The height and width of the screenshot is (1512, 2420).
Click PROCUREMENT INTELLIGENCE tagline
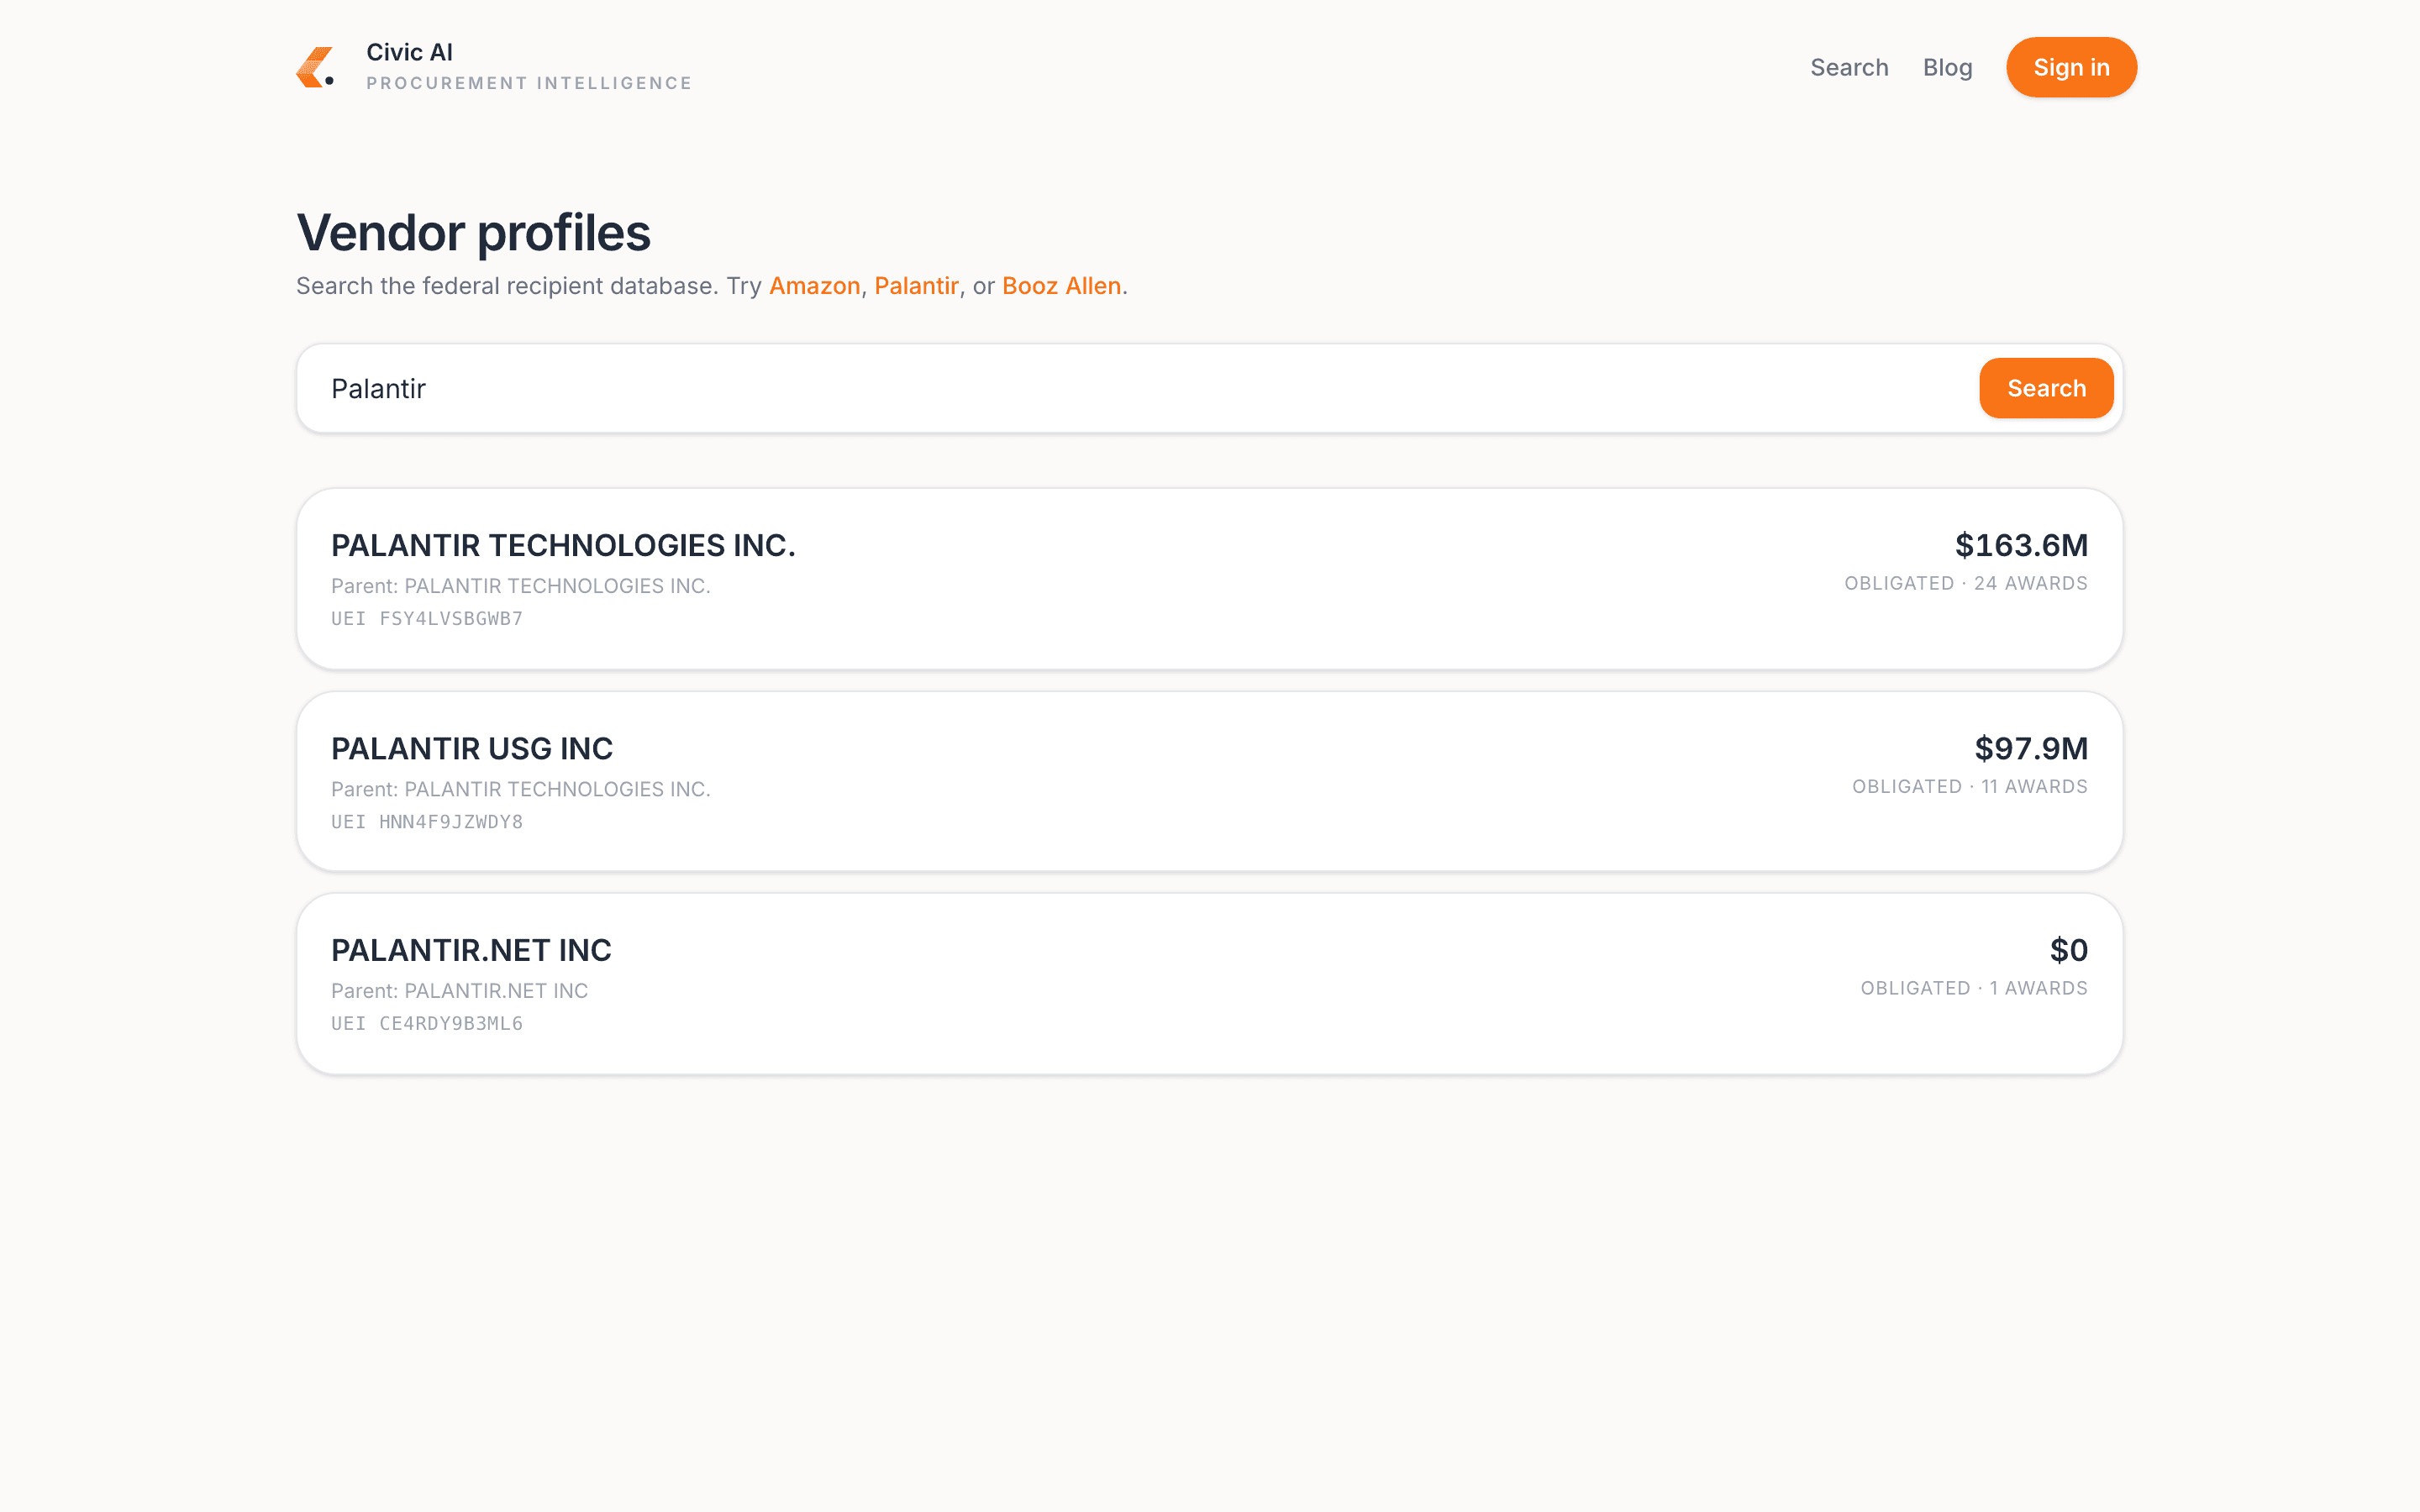[529, 83]
